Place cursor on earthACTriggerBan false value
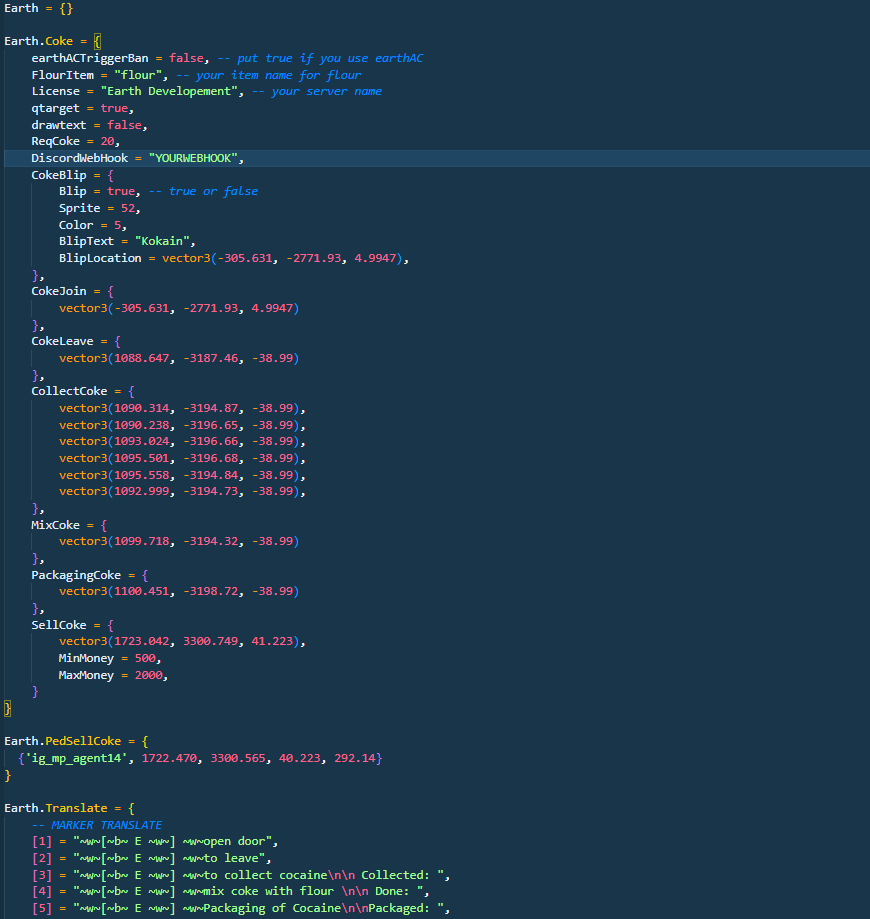This screenshot has width=870, height=919. [186, 58]
